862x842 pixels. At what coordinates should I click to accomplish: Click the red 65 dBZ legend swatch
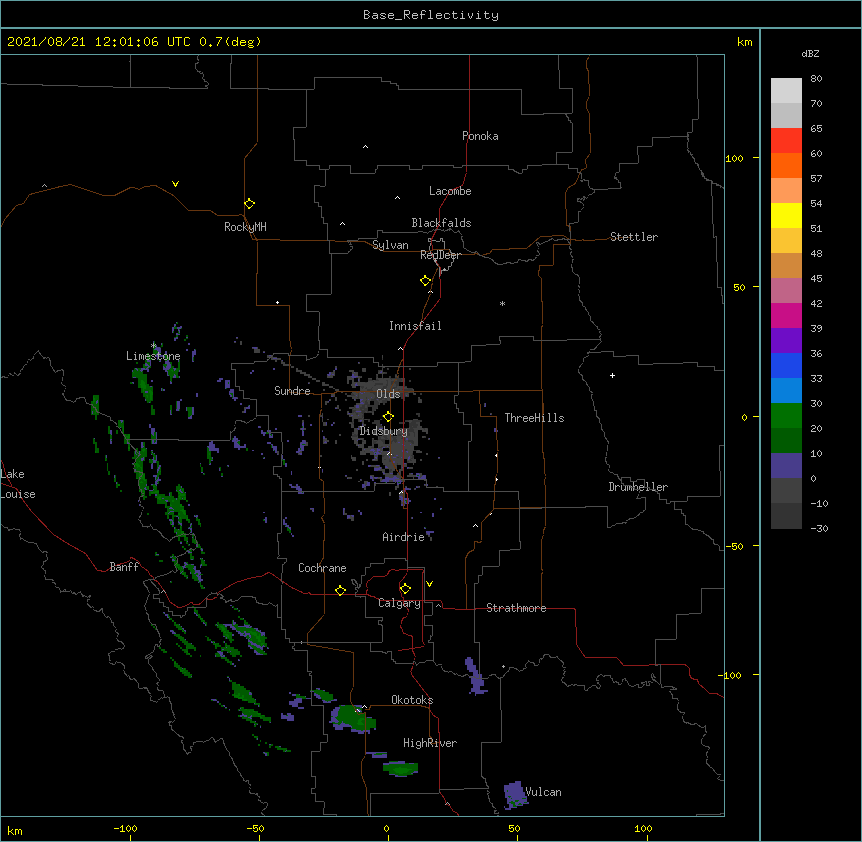[x=786, y=140]
